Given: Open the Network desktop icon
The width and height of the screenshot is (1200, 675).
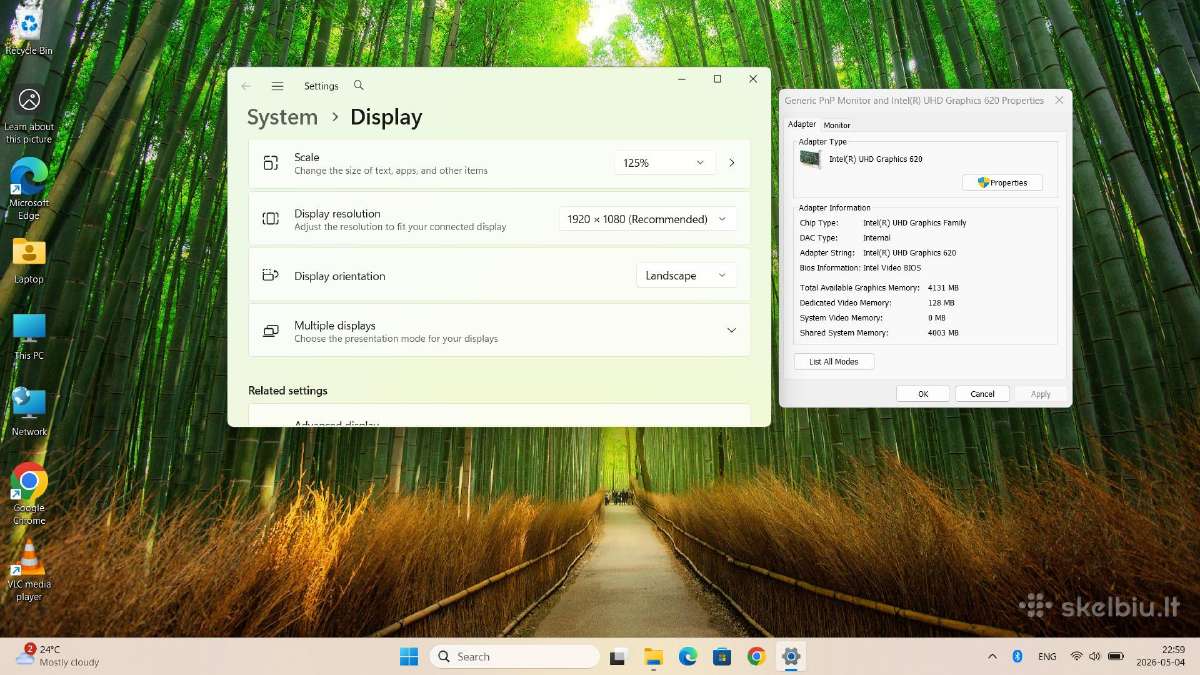Looking at the screenshot, I should (x=29, y=411).
